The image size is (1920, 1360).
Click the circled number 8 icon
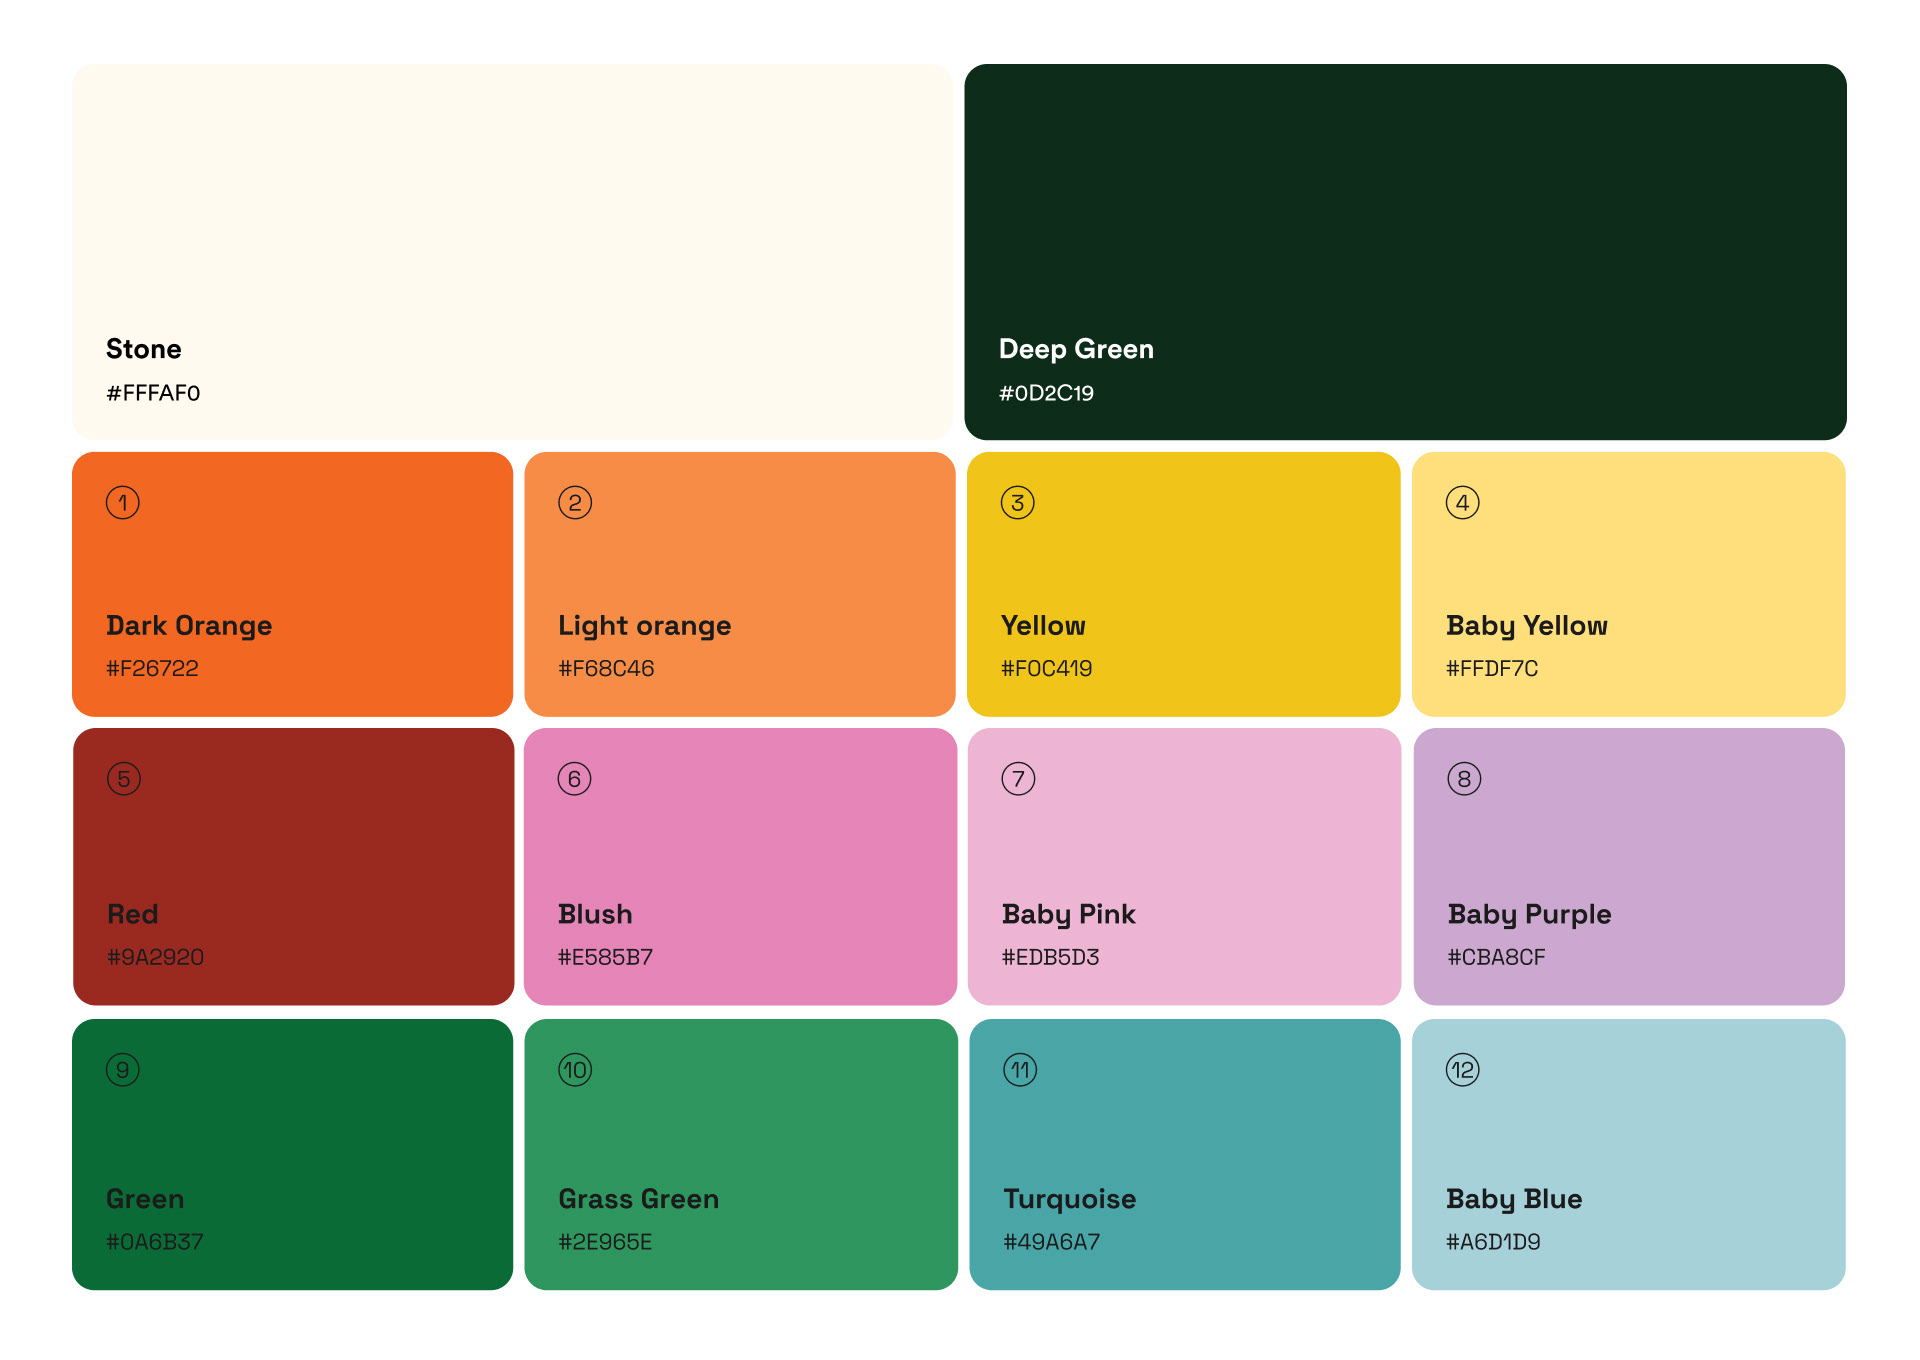(1464, 779)
